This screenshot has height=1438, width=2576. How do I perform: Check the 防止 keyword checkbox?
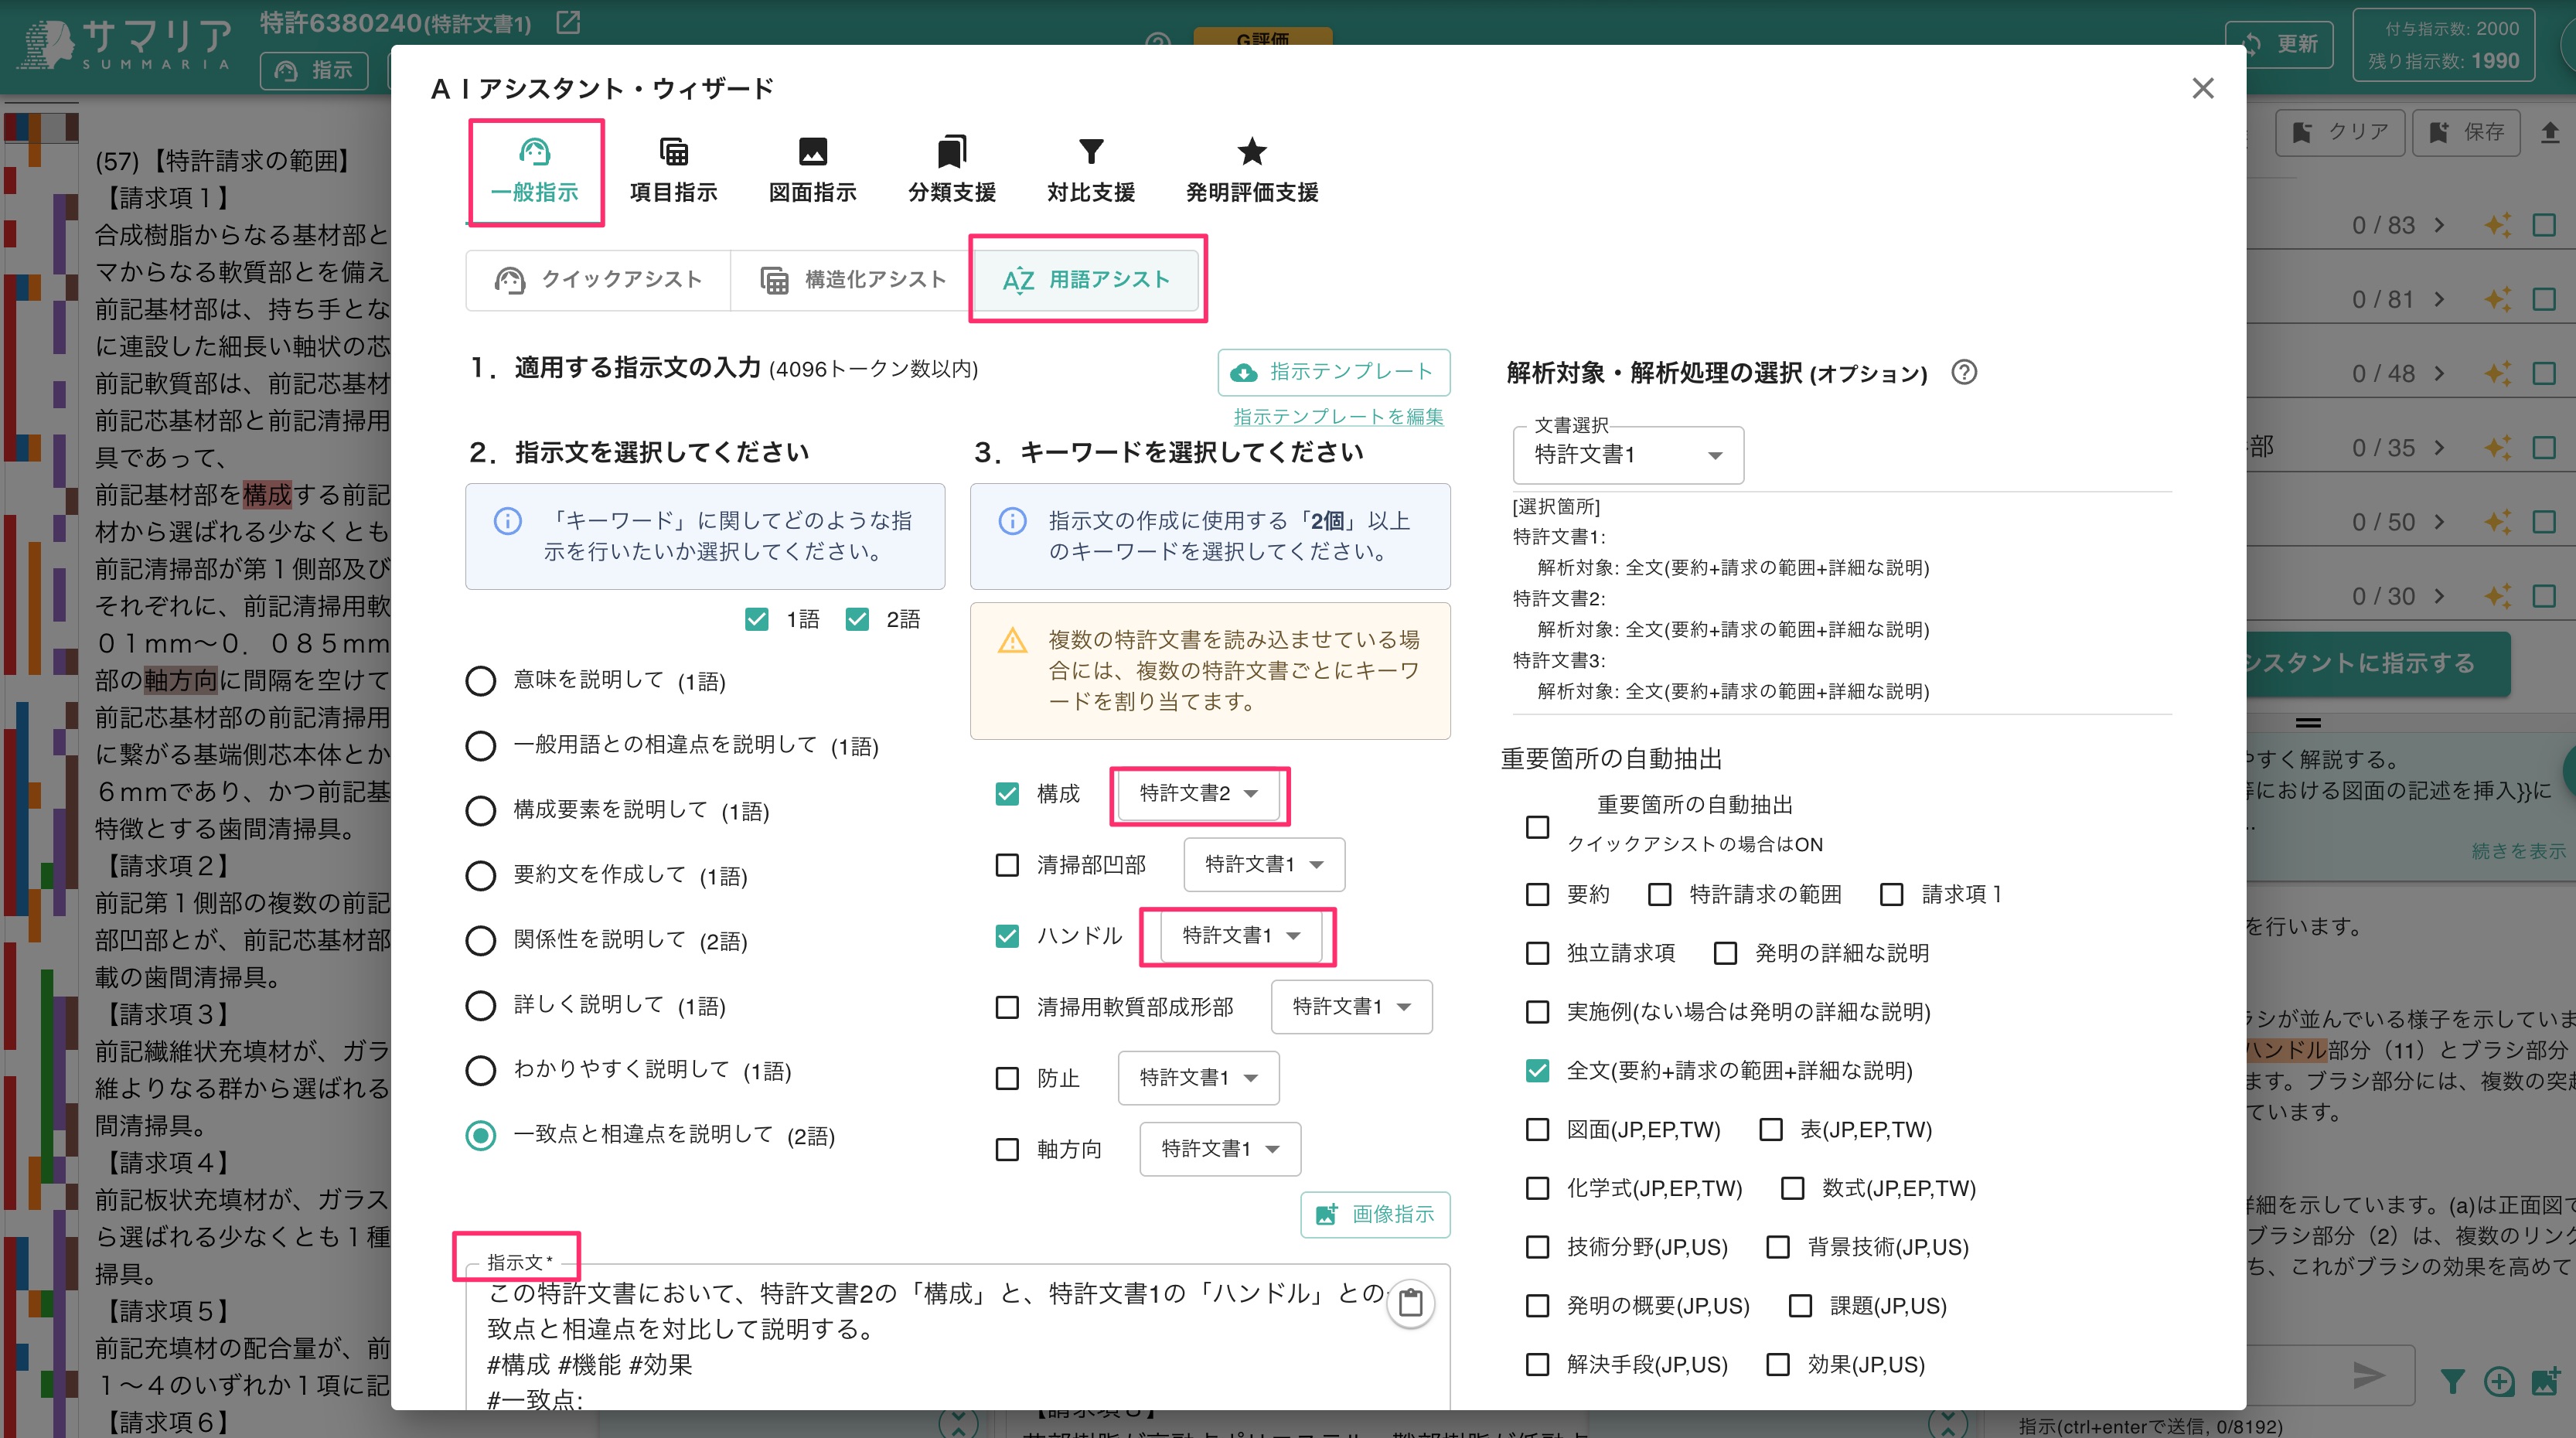[x=1007, y=1079]
